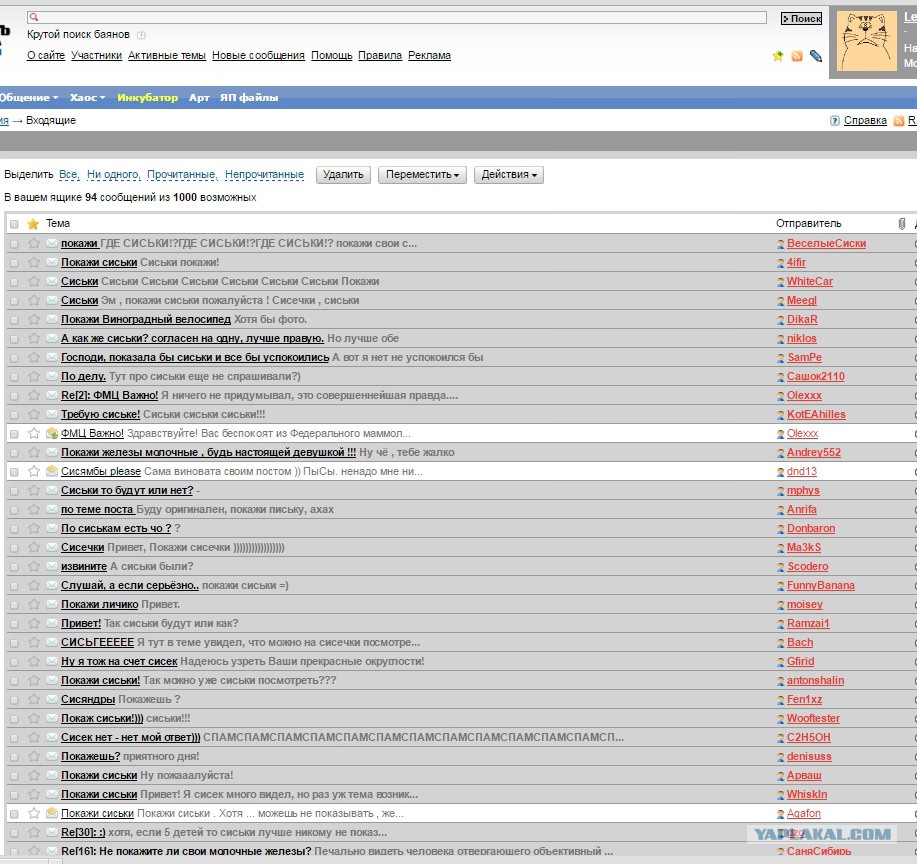The width and height of the screenshot is (917, 864).
Task: Click the user icon next to sender moisey
Action: click(781, 605)
